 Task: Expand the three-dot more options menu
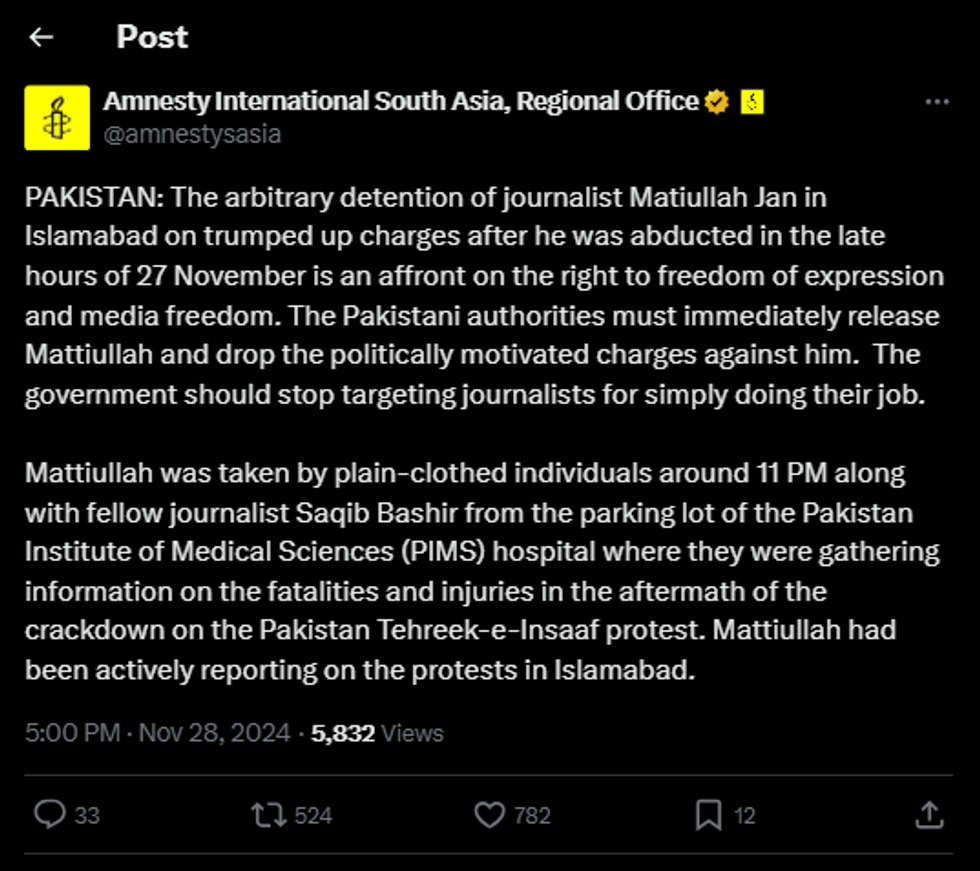click(937, 102)
